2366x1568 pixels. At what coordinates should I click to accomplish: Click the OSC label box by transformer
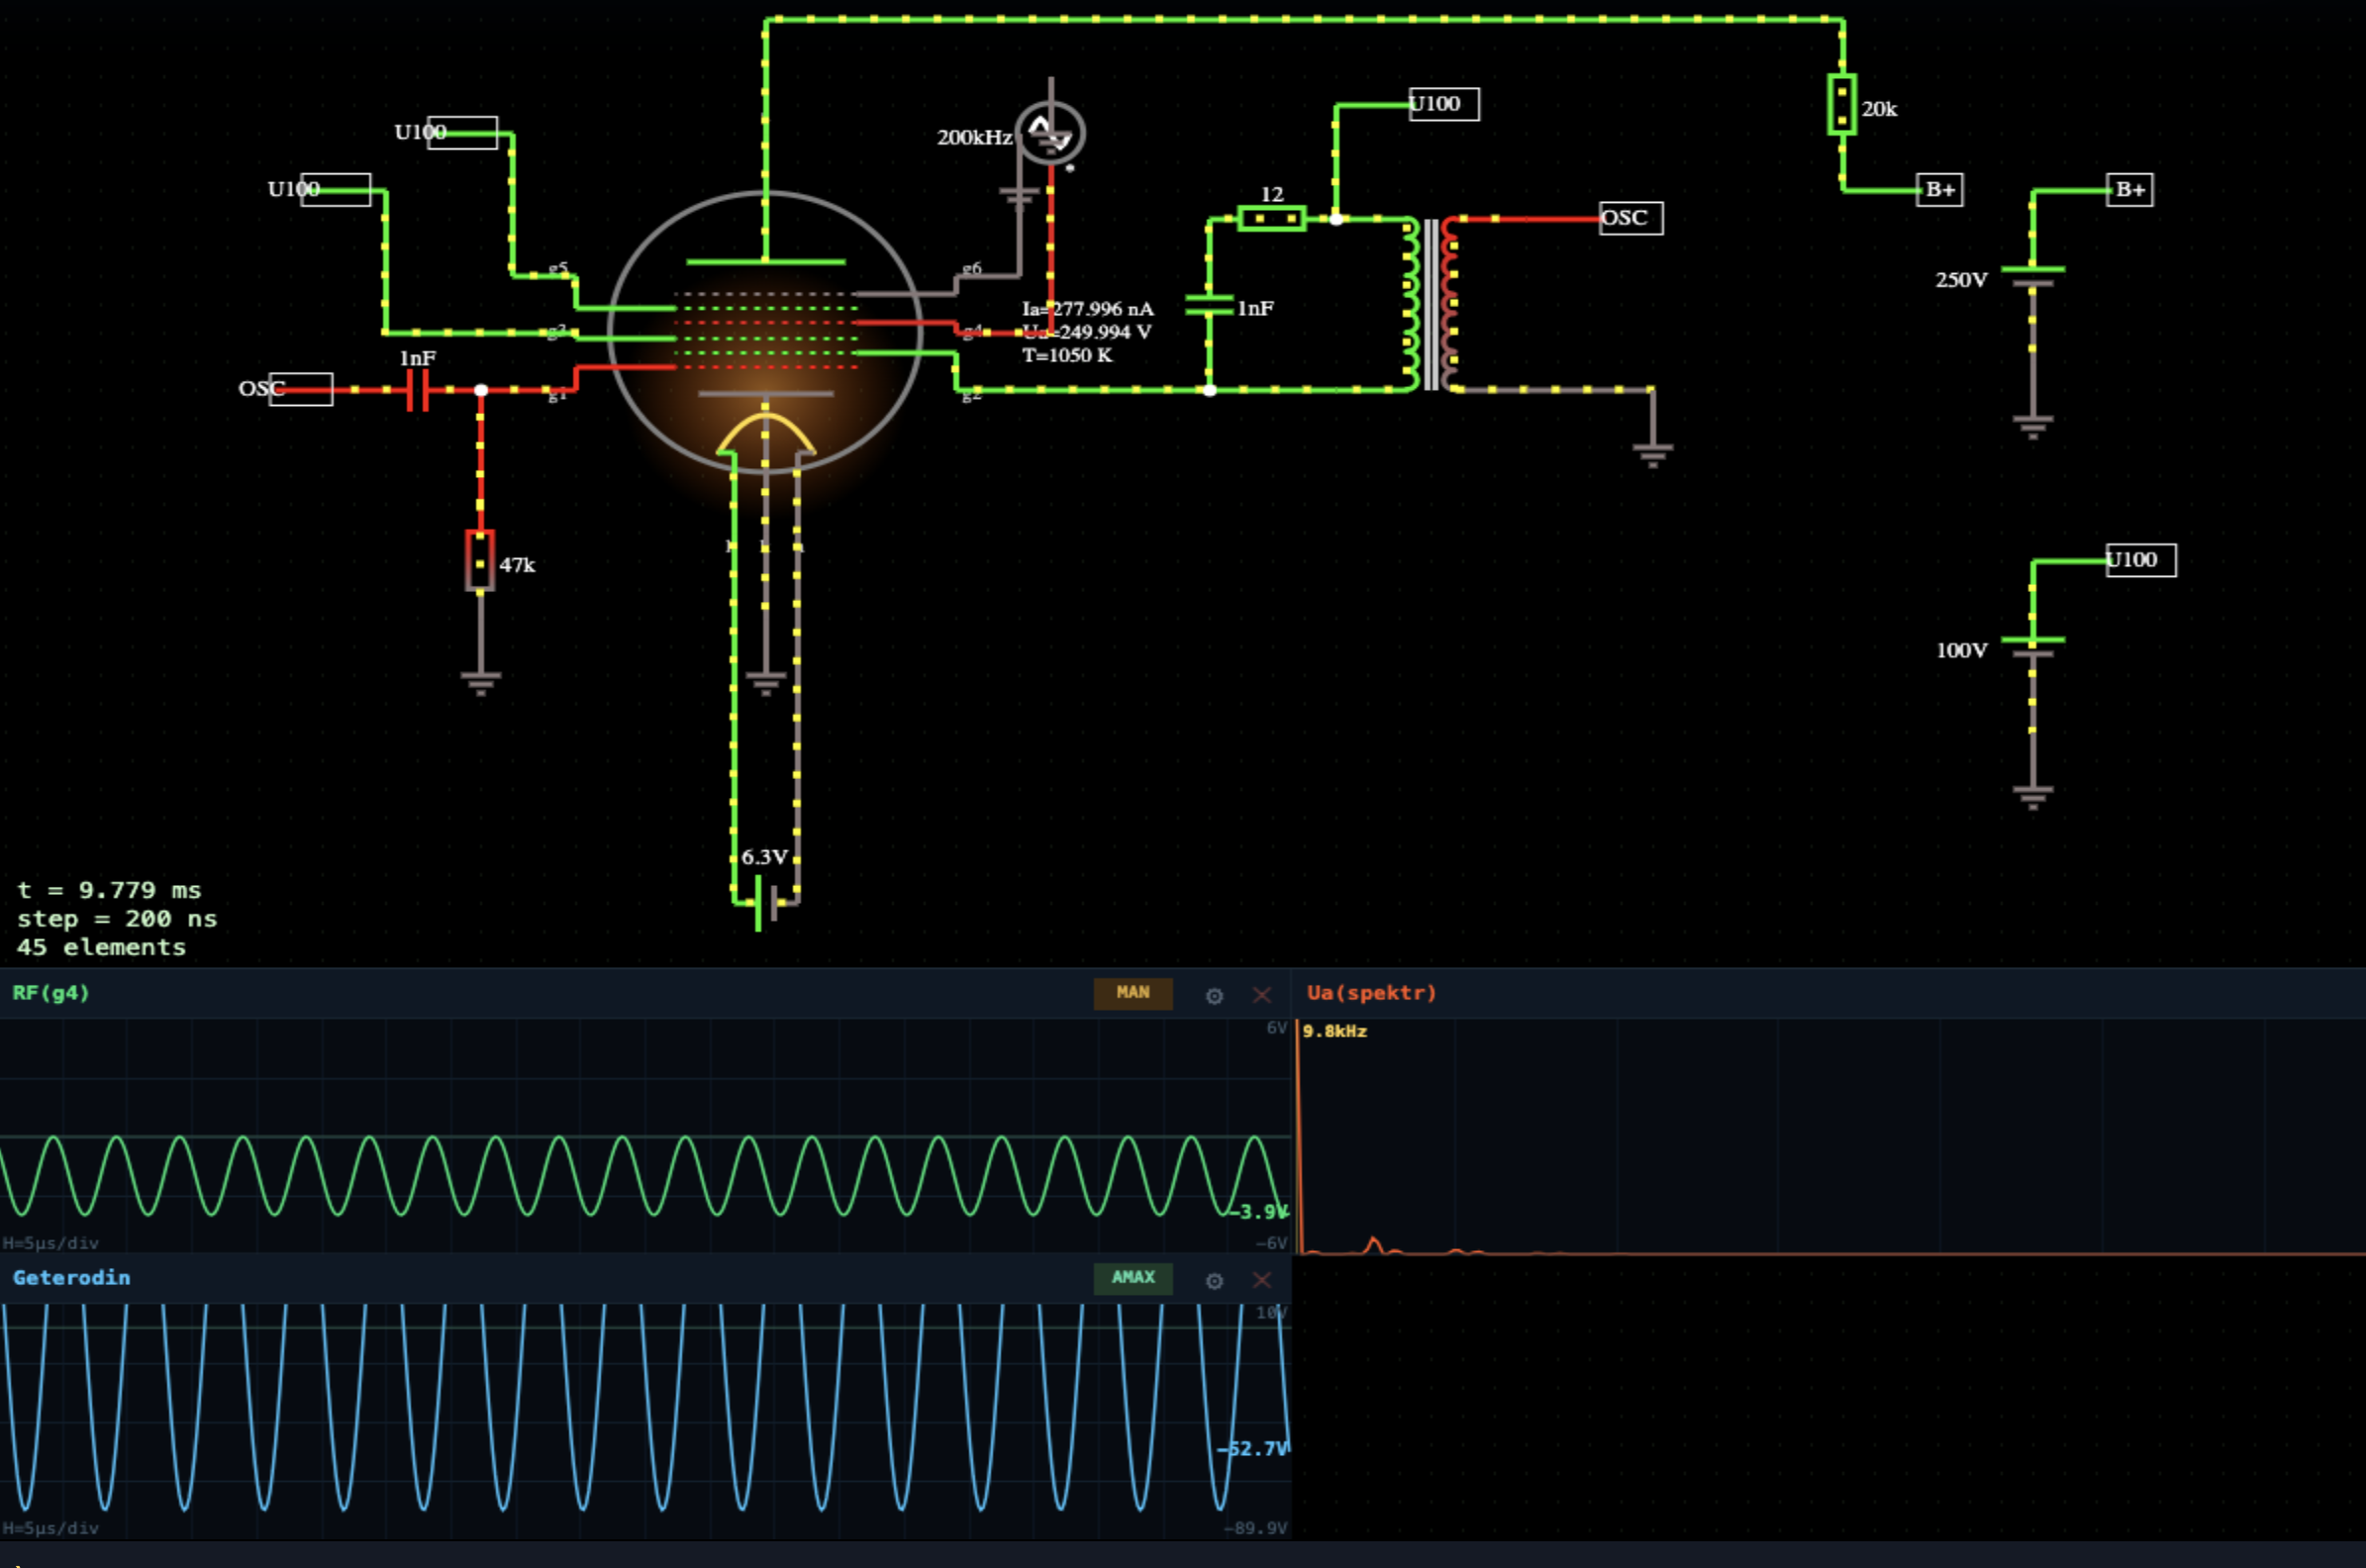(1631, 218)
